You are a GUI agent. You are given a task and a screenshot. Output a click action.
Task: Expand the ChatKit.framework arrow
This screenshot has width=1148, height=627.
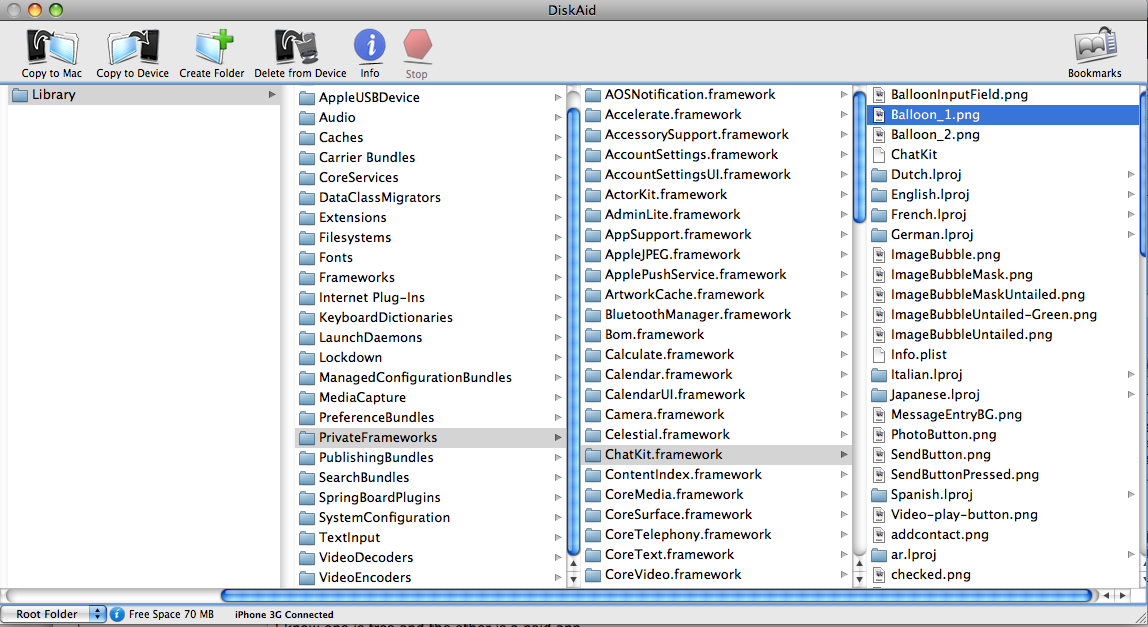843,455
